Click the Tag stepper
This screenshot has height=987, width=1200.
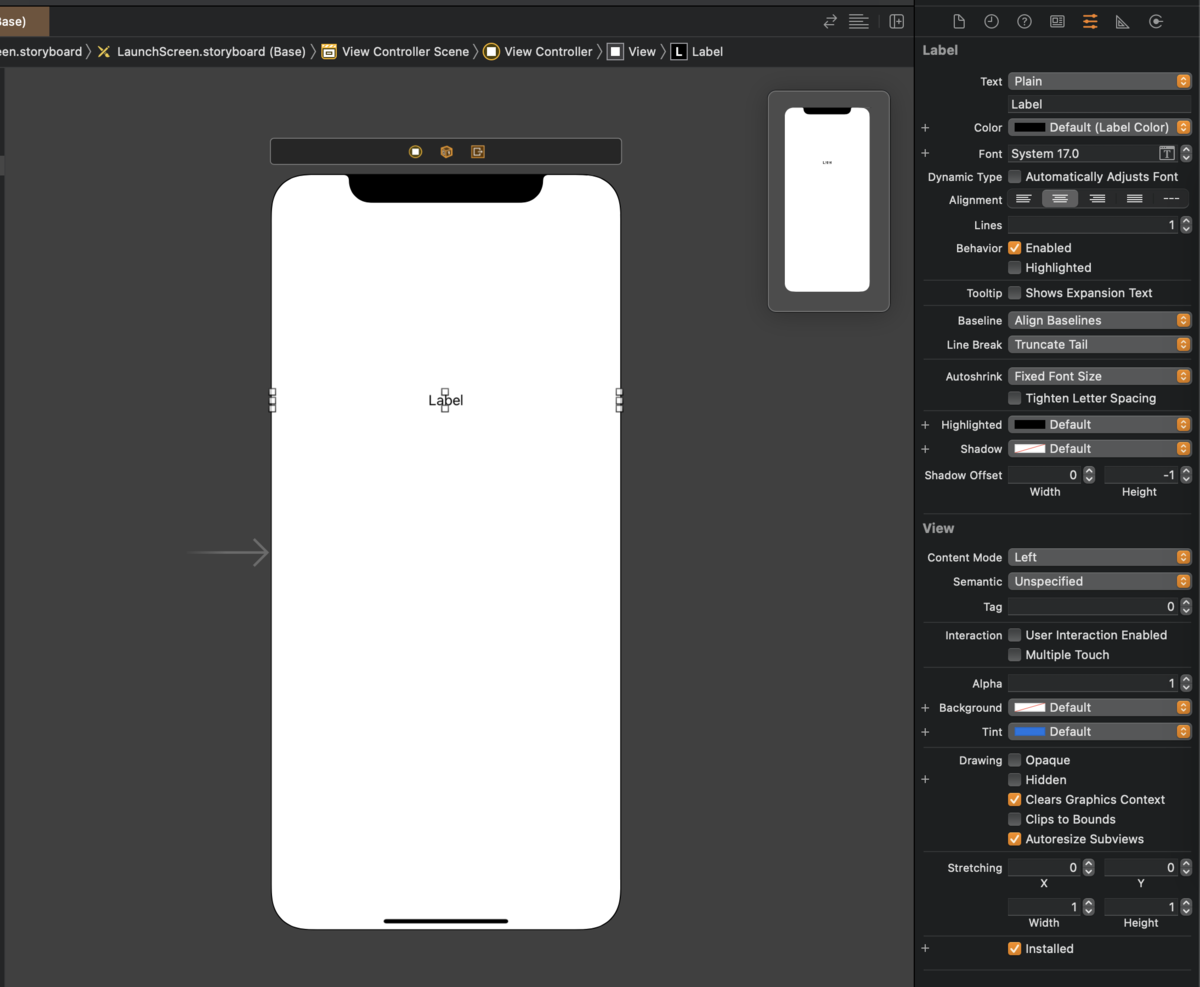tap(1186, 607)
